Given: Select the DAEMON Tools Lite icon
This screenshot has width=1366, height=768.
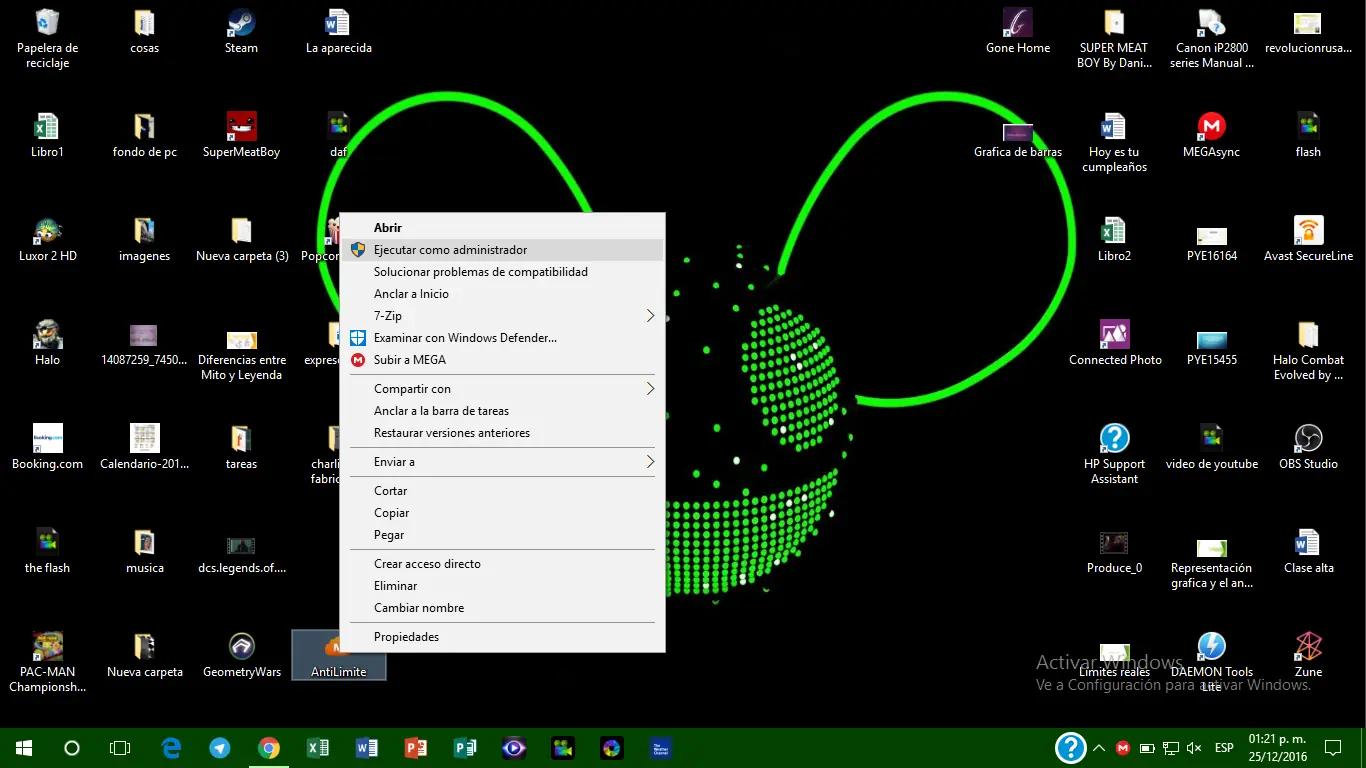Looking at the screenshot, I should coord(1211,662).
